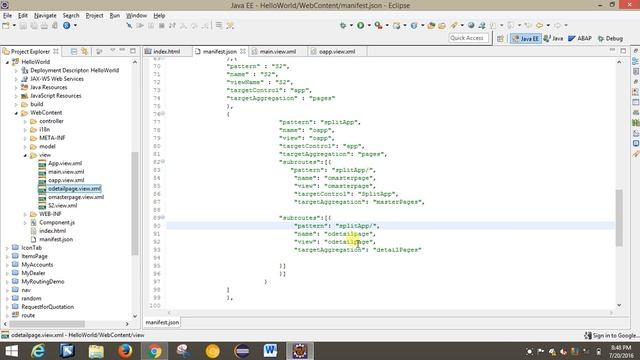Switch to the Debug perspective

(610, 38)
